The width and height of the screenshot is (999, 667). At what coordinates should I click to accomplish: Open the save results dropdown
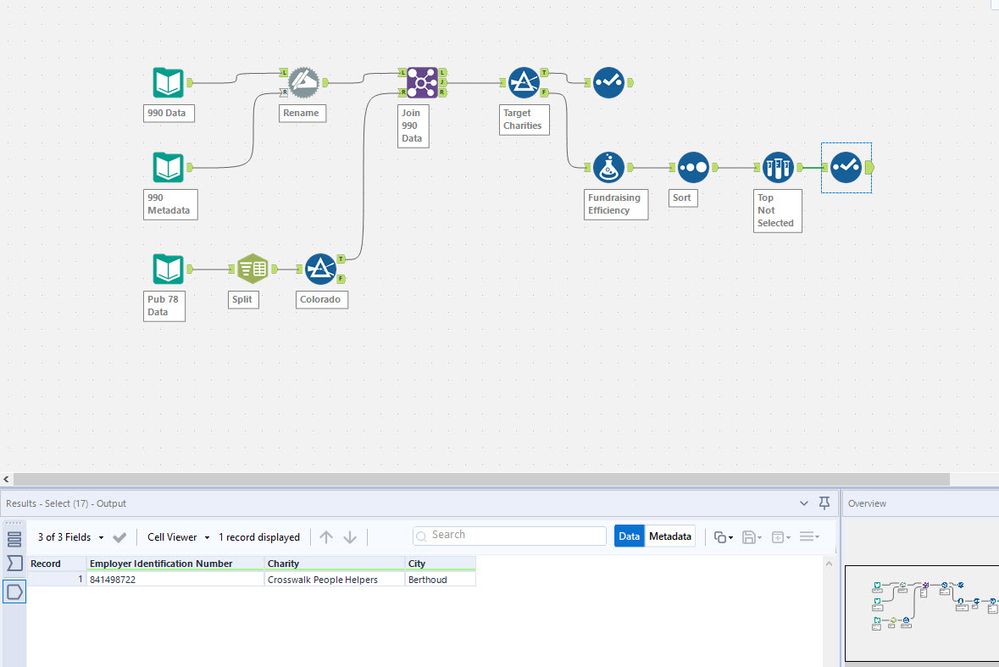point(752,537)
